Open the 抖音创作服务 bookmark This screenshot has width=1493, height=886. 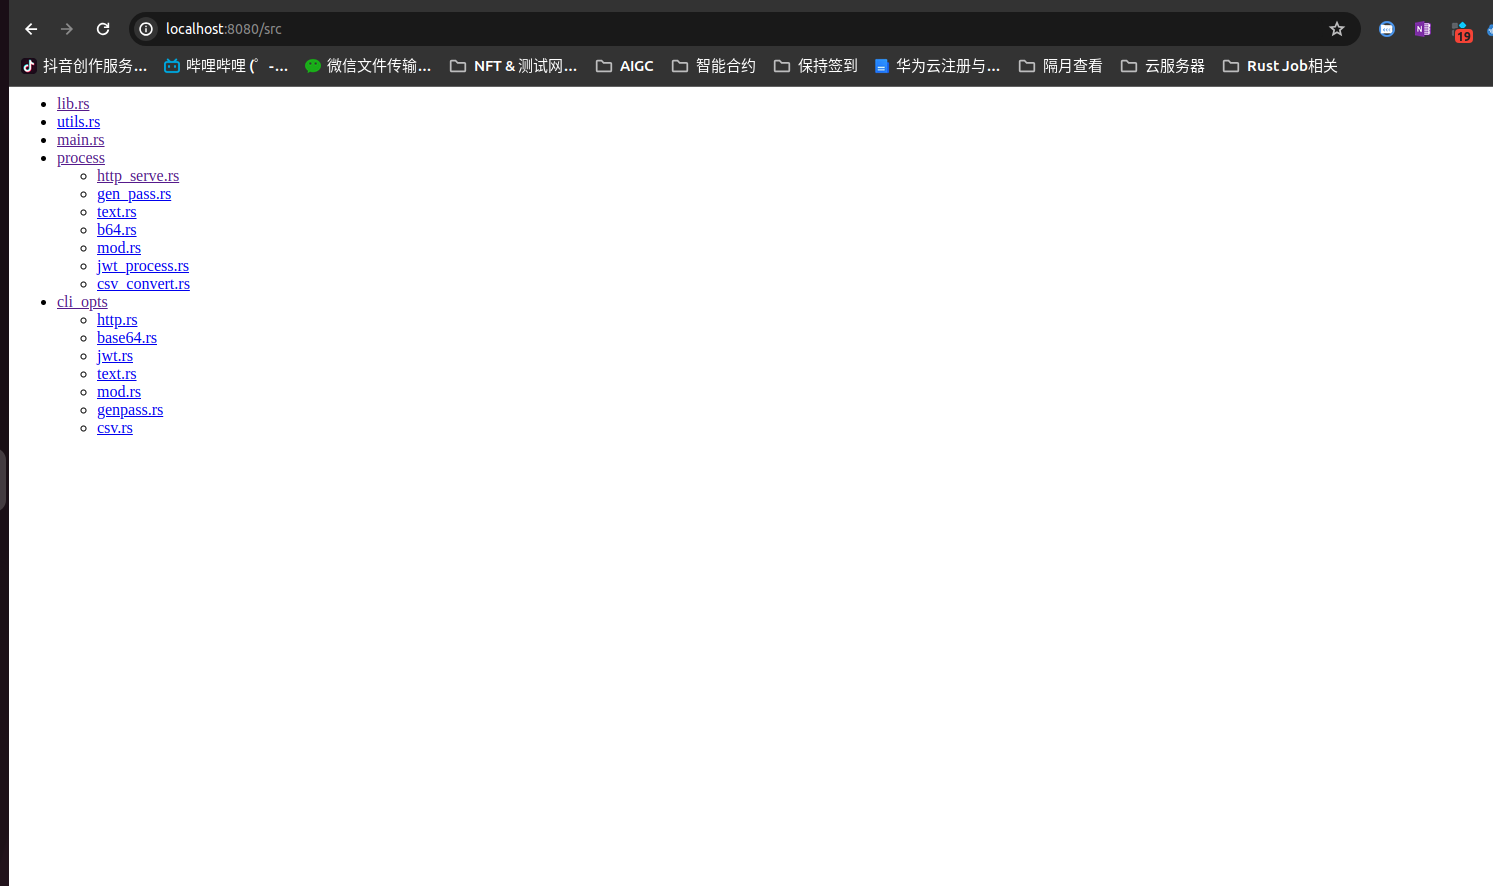coord(84,66)
